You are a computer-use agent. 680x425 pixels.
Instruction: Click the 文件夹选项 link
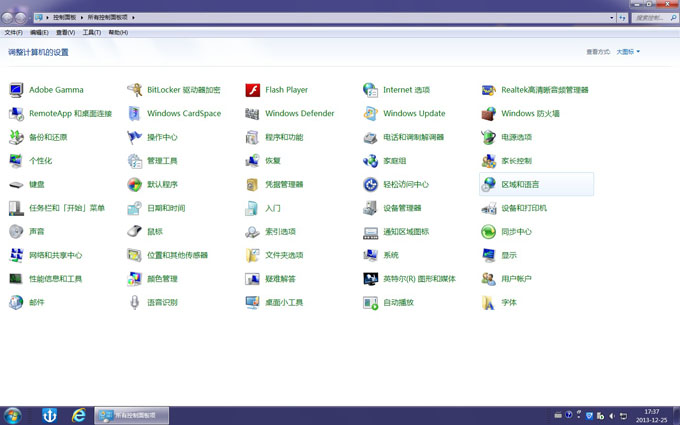284,255
